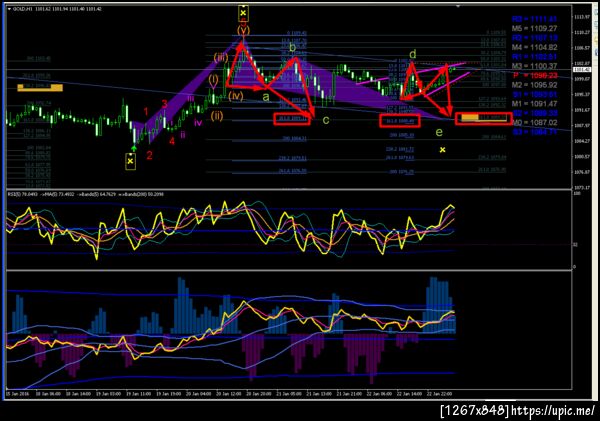Select the M5 = 1109.27 pivot label

click(534, 28)
